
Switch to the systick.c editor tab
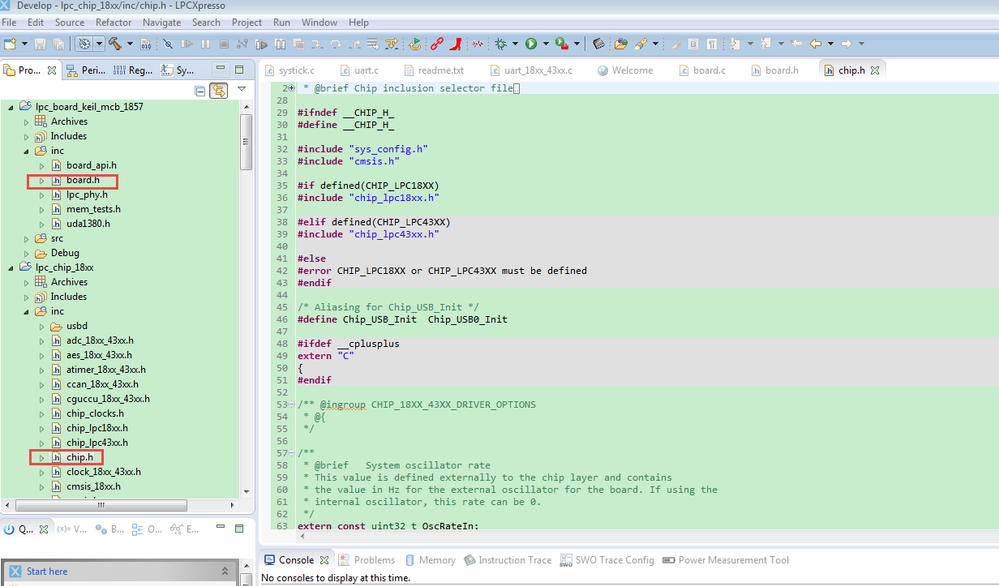click(x=290, y=70)
